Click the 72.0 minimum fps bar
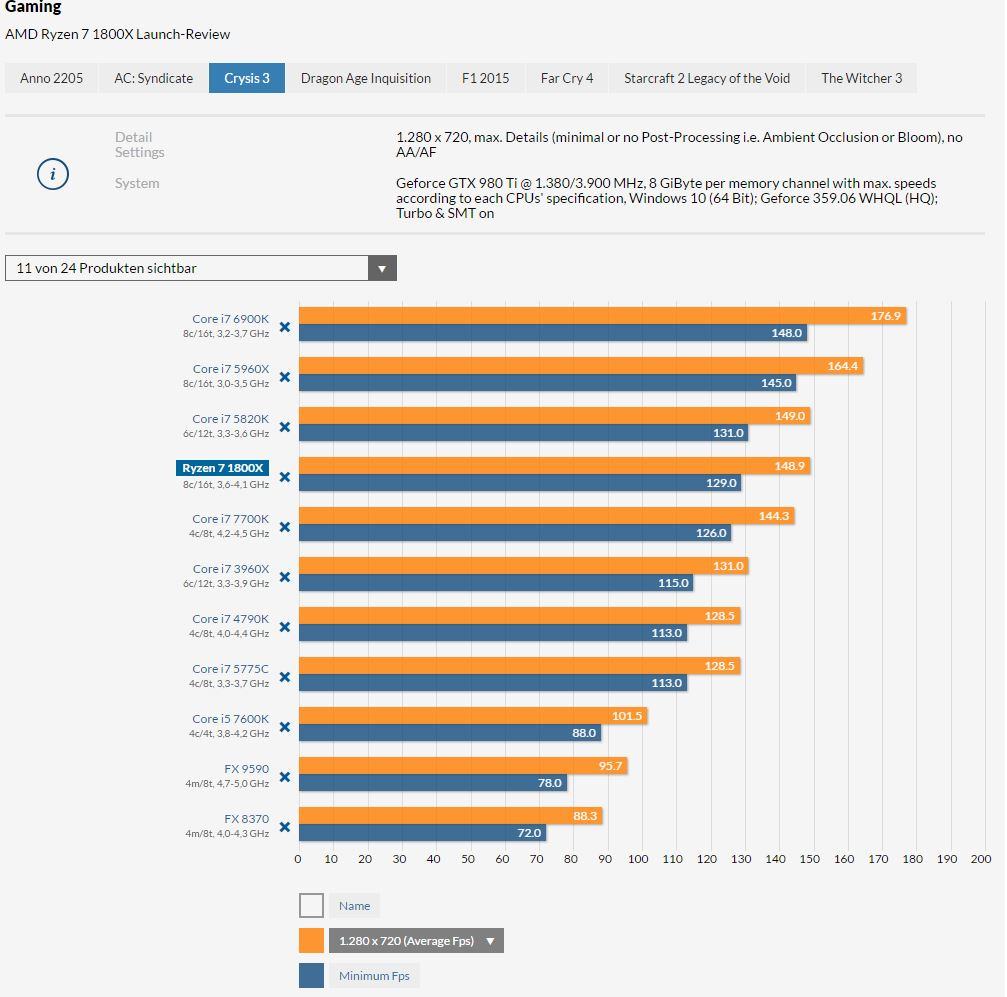The image size is (1007, 997). click(x=423, y=833)
